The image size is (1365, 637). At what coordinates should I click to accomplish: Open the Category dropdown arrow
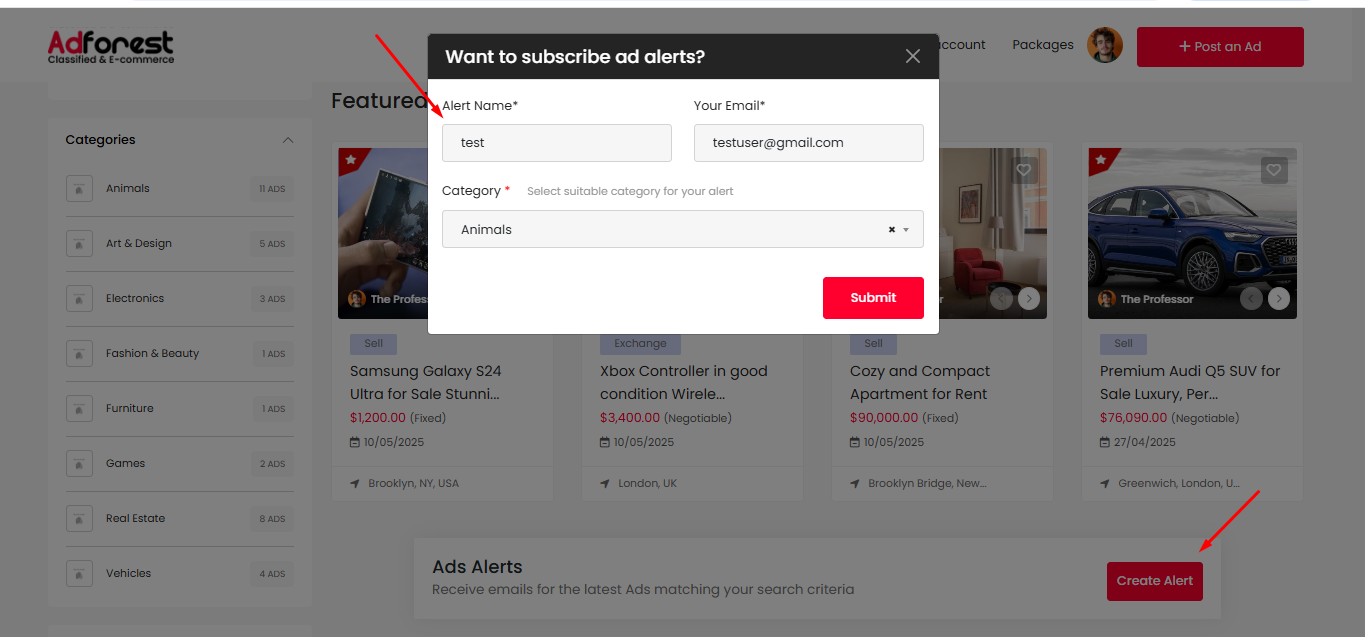906,230
